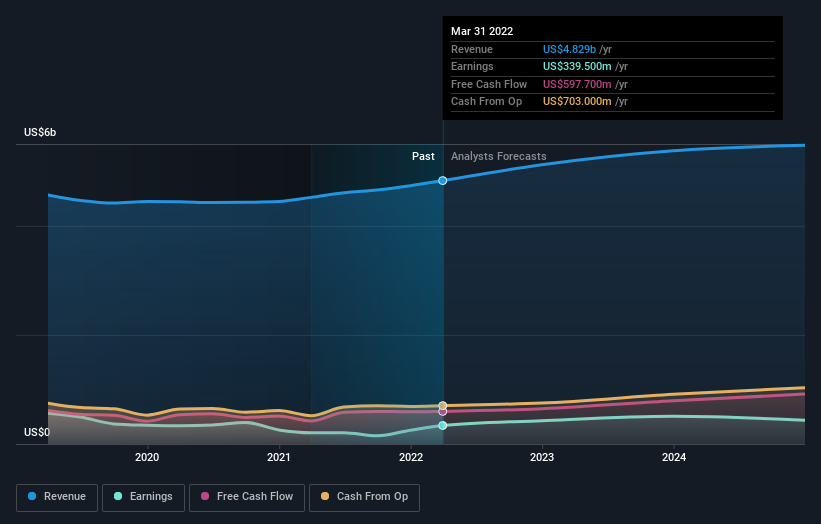Toggle the Revenue series legend button
Screen dimensions: 821x524
(x=57, y=497)
